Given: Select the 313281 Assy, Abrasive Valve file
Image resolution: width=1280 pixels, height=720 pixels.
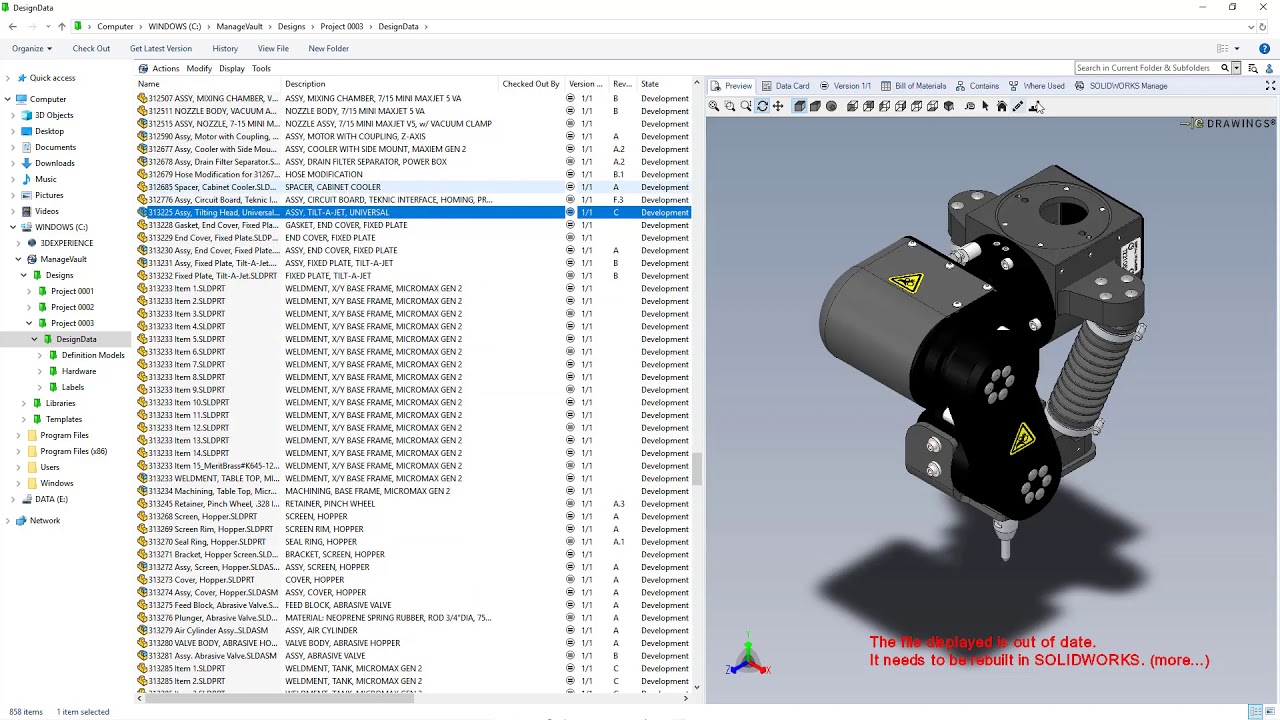Looking at the screenshot, I should point(212,656).
